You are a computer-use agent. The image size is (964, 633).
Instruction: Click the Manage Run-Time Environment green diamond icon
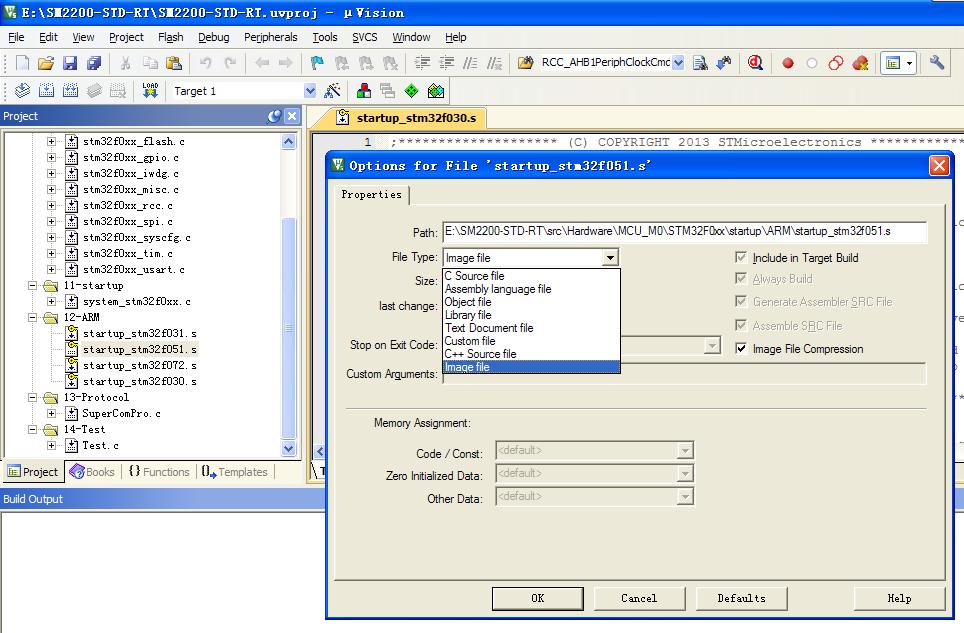[x=411, y=91]
